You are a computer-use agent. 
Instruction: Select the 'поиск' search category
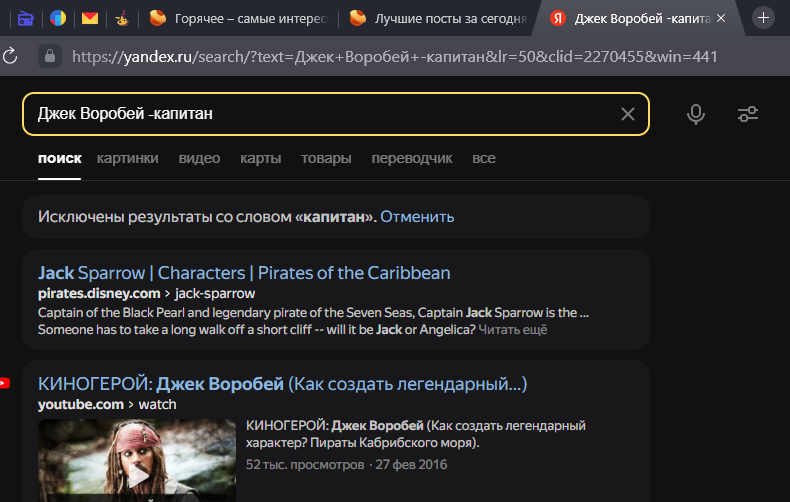point(59,158)
